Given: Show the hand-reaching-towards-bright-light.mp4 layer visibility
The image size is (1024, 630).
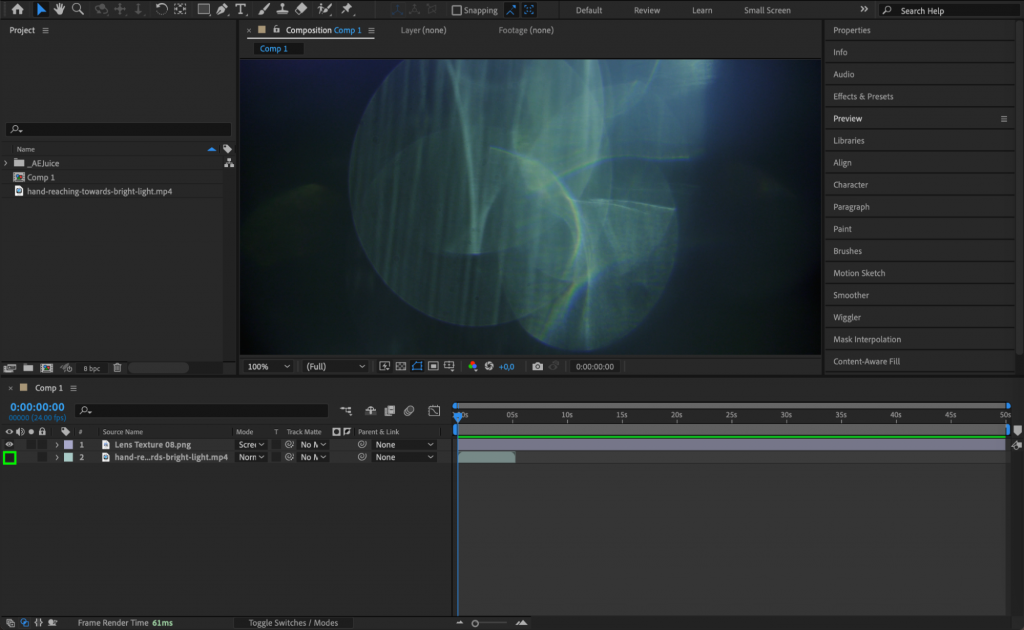Looking at the screenshot, I should (x=10, y=457).
